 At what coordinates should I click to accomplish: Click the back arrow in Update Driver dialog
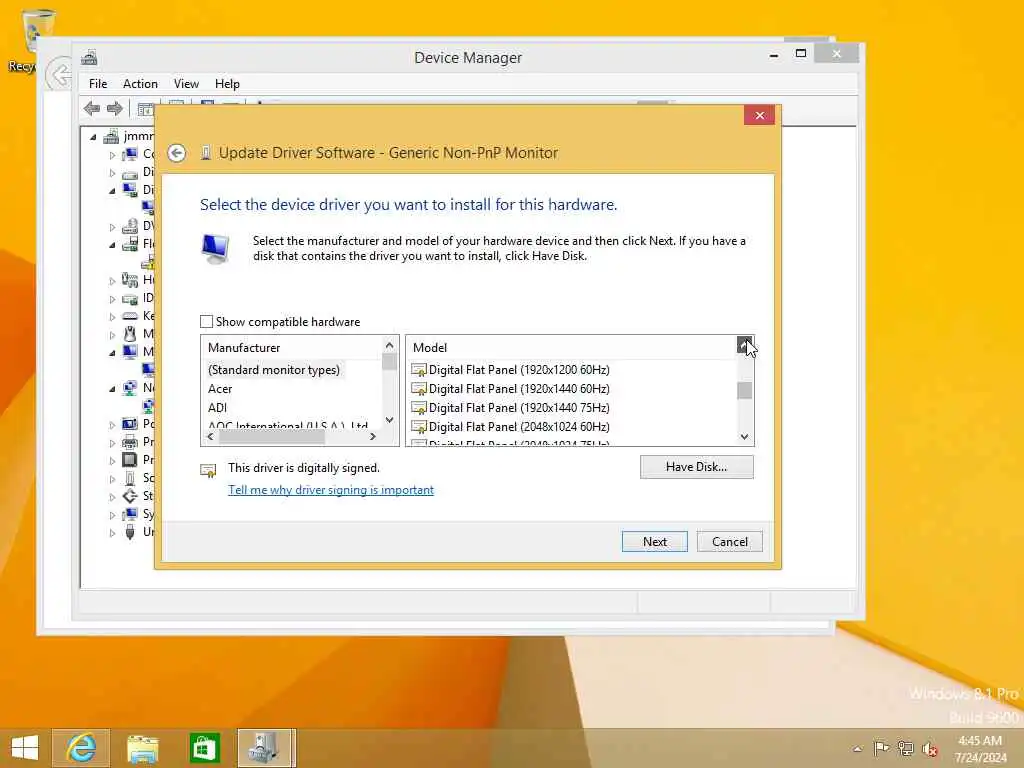coord(176,153)
